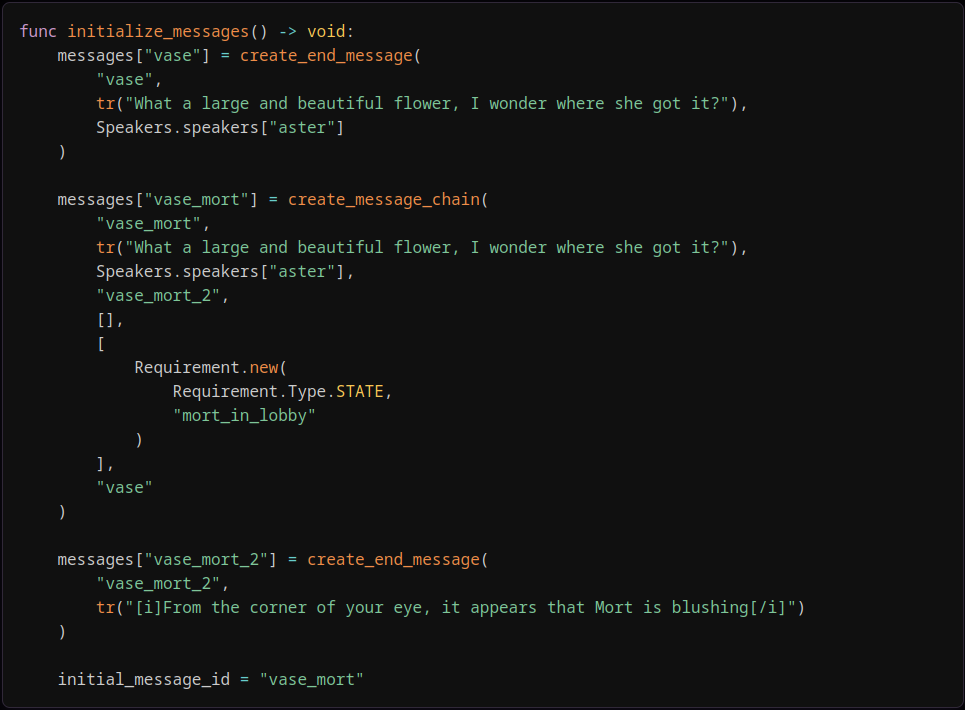Click the lone opening bracket before Requirement
Viewport: 965px width, 710px height.
tap(101, 343)
